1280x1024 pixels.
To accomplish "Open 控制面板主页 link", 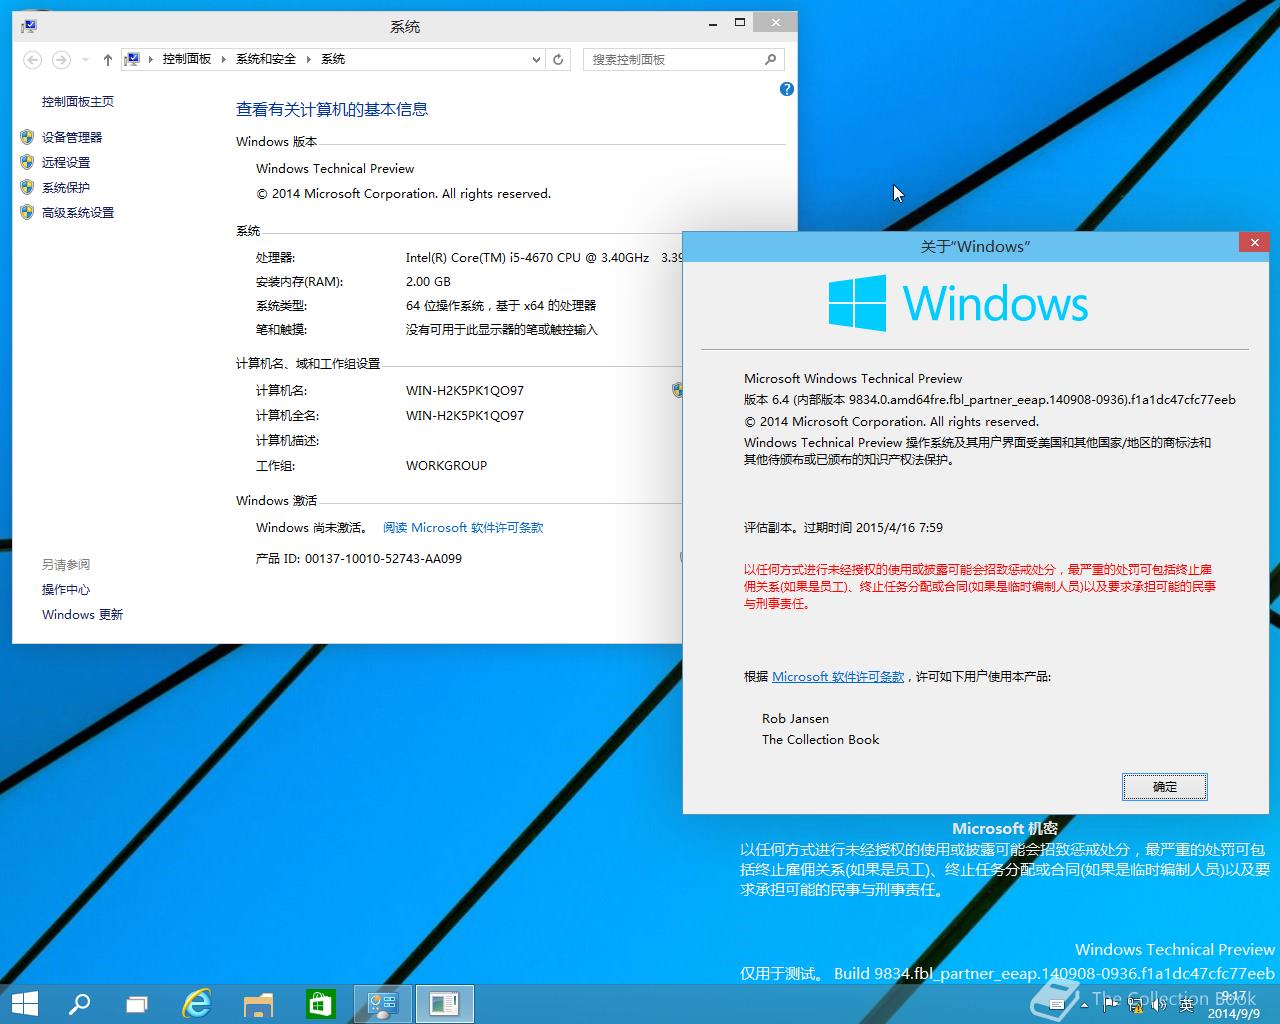I will click(78, 102).
